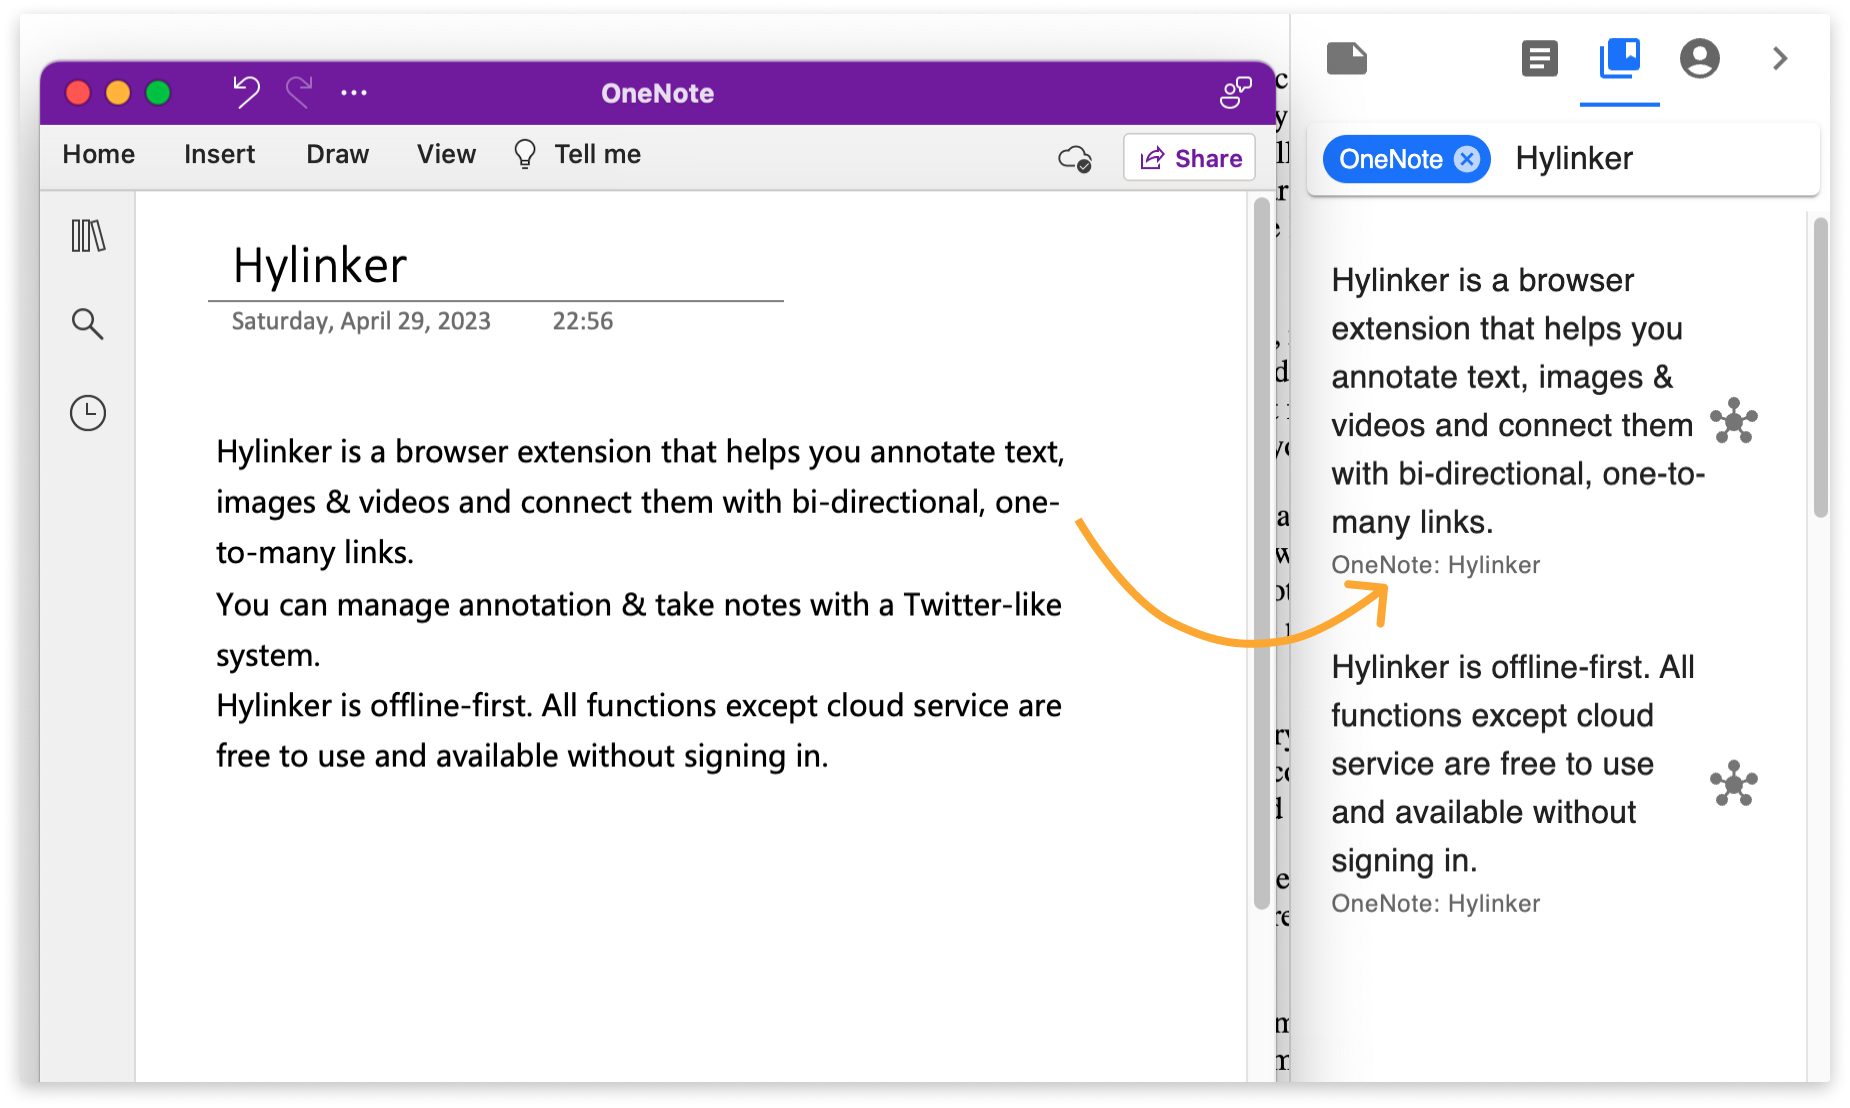Open the note icon in Hylinker panel
Viewport: 1850px width, 1108px height.
click(x=1347, y=58)
